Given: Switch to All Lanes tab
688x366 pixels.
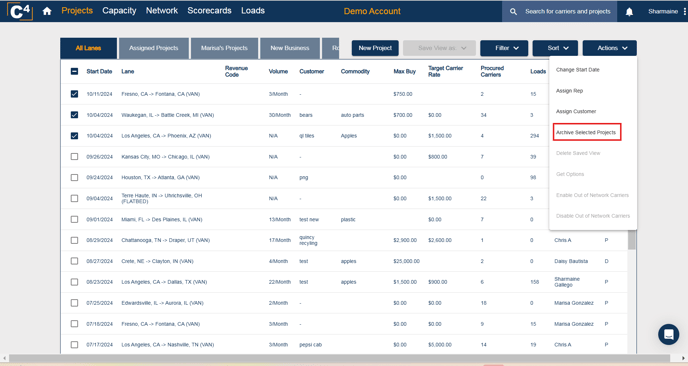Looking at the screenshot, I should pyautogui.click(x=88, y=48).
